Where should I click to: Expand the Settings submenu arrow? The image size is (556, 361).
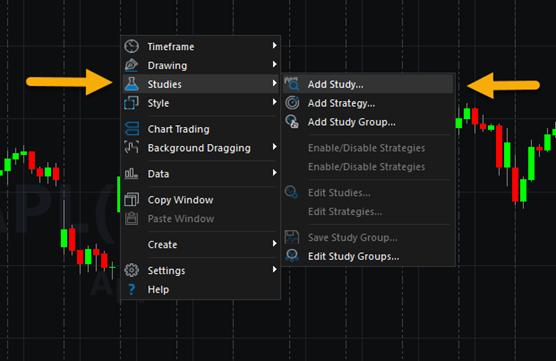274,269
